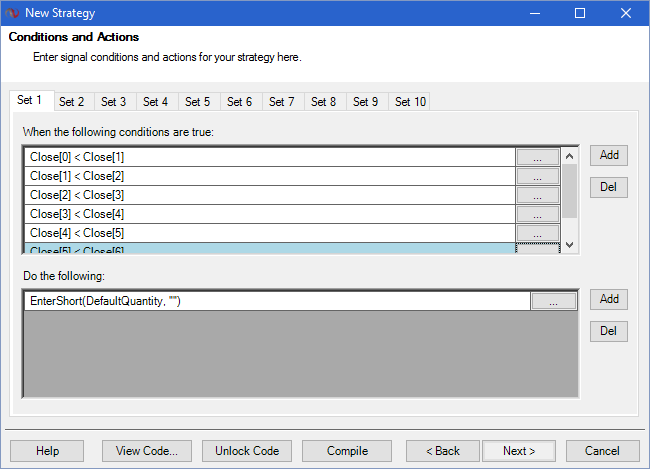Go to the Next wizard page
This screenshot has width=650, height=469.
[519, 451]
